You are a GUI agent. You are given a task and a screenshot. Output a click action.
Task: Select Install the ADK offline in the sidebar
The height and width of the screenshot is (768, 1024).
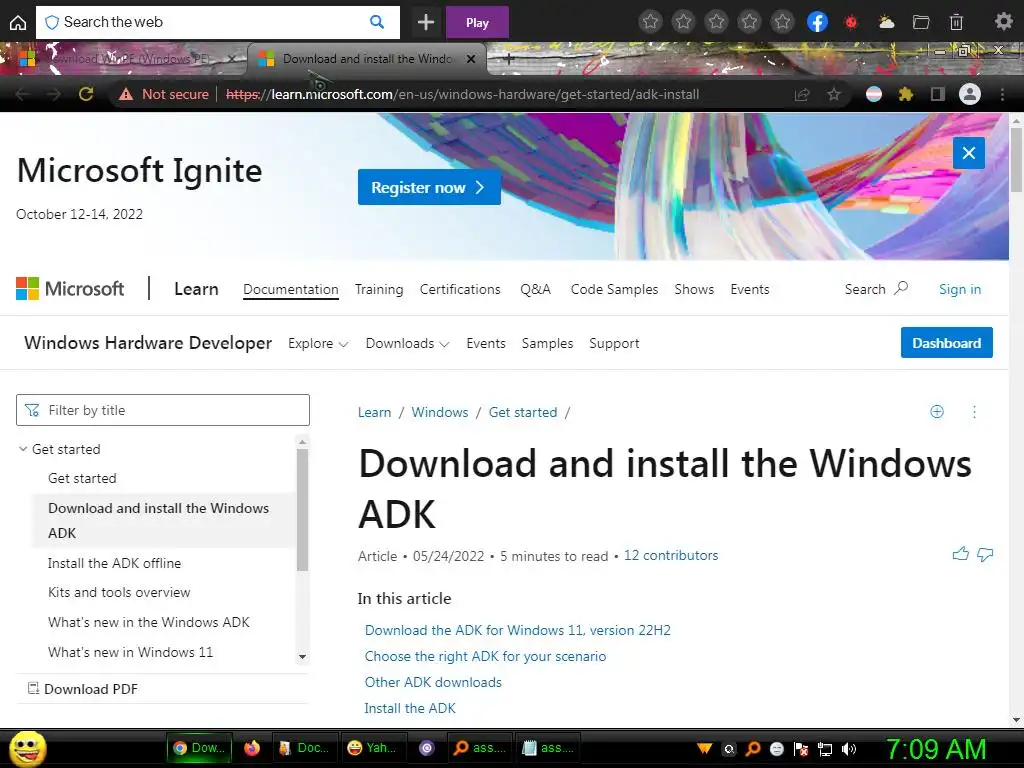coord(114,563)
